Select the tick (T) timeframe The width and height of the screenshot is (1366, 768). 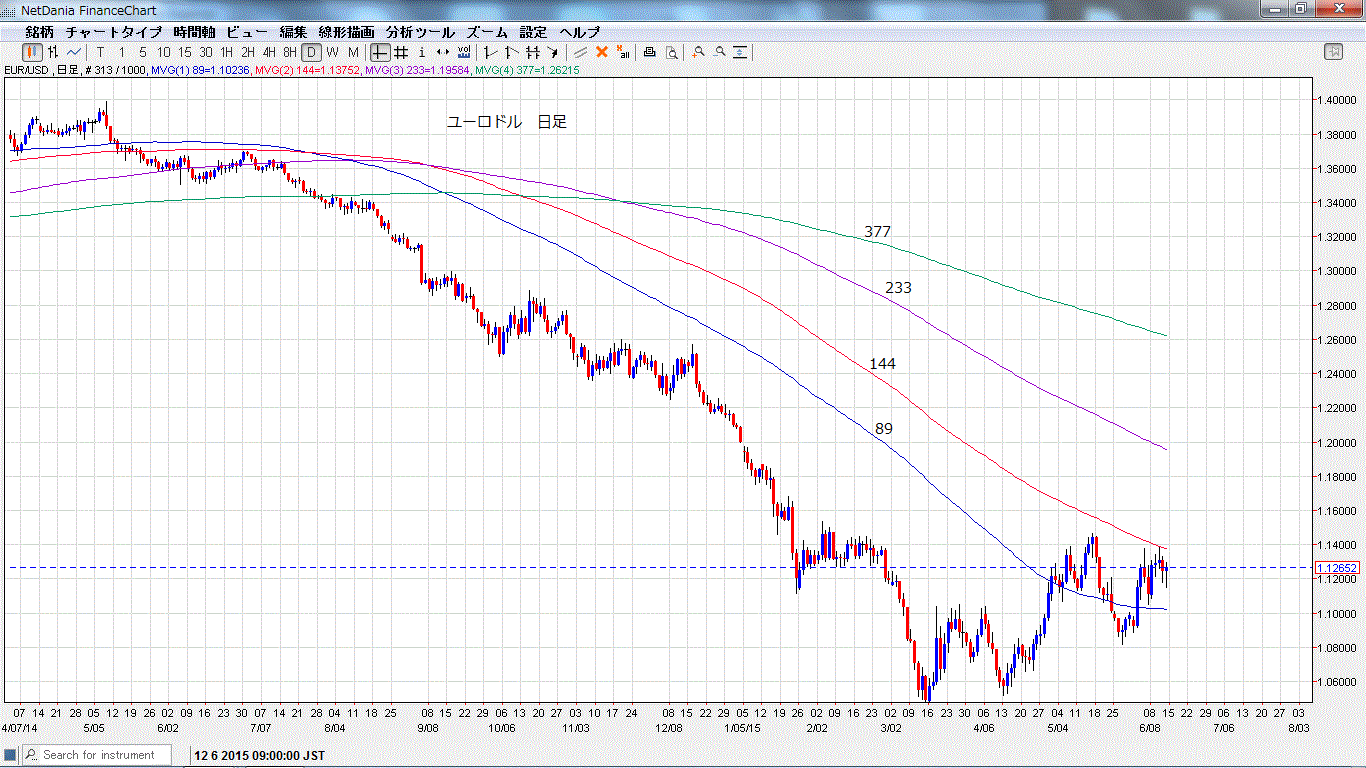tap(101, 52)
